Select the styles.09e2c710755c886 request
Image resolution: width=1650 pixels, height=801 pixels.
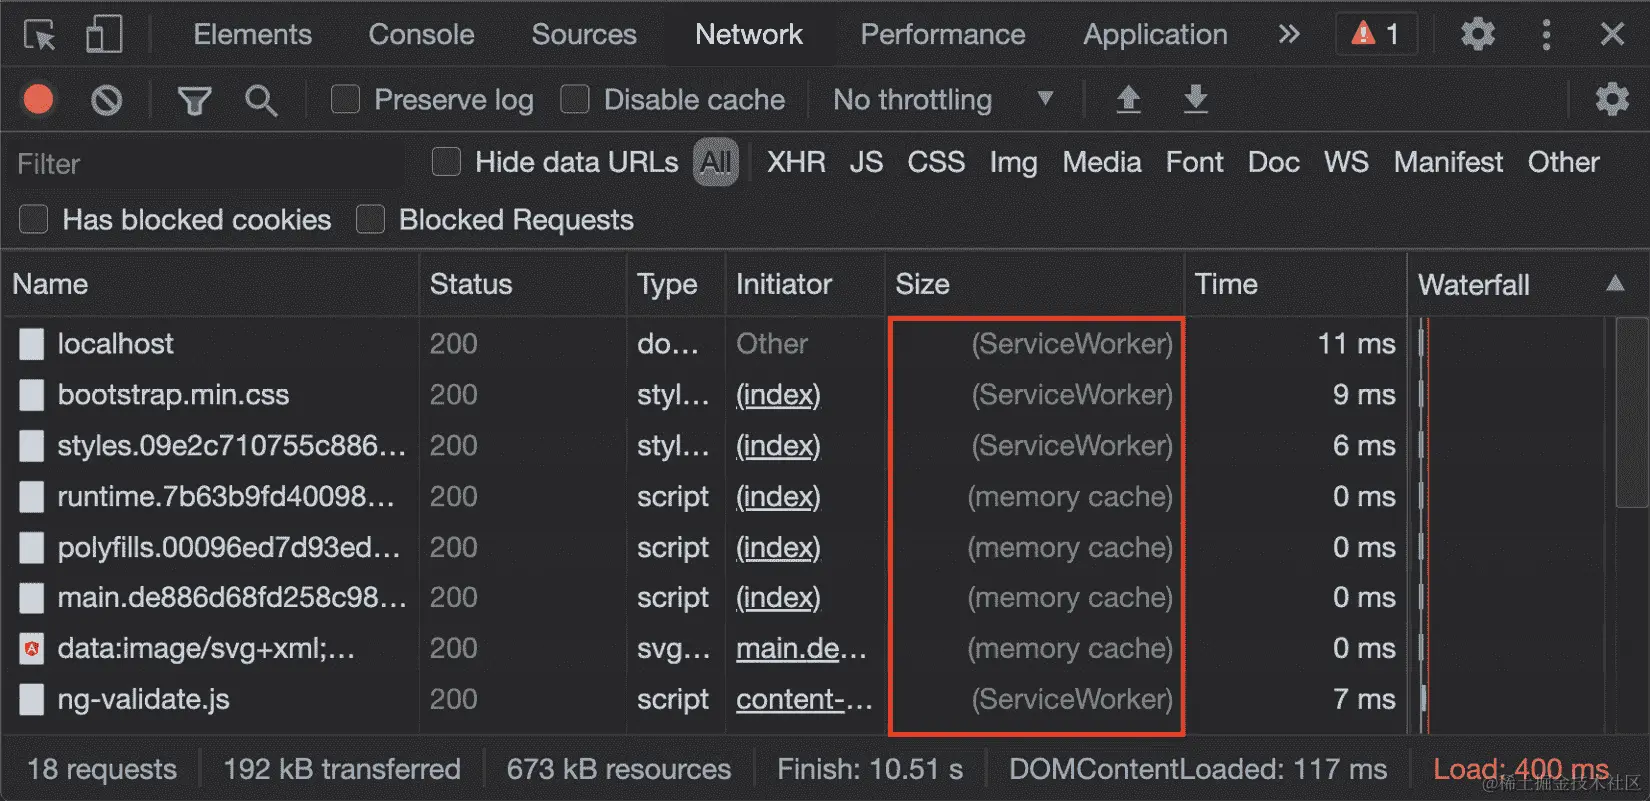231,446
